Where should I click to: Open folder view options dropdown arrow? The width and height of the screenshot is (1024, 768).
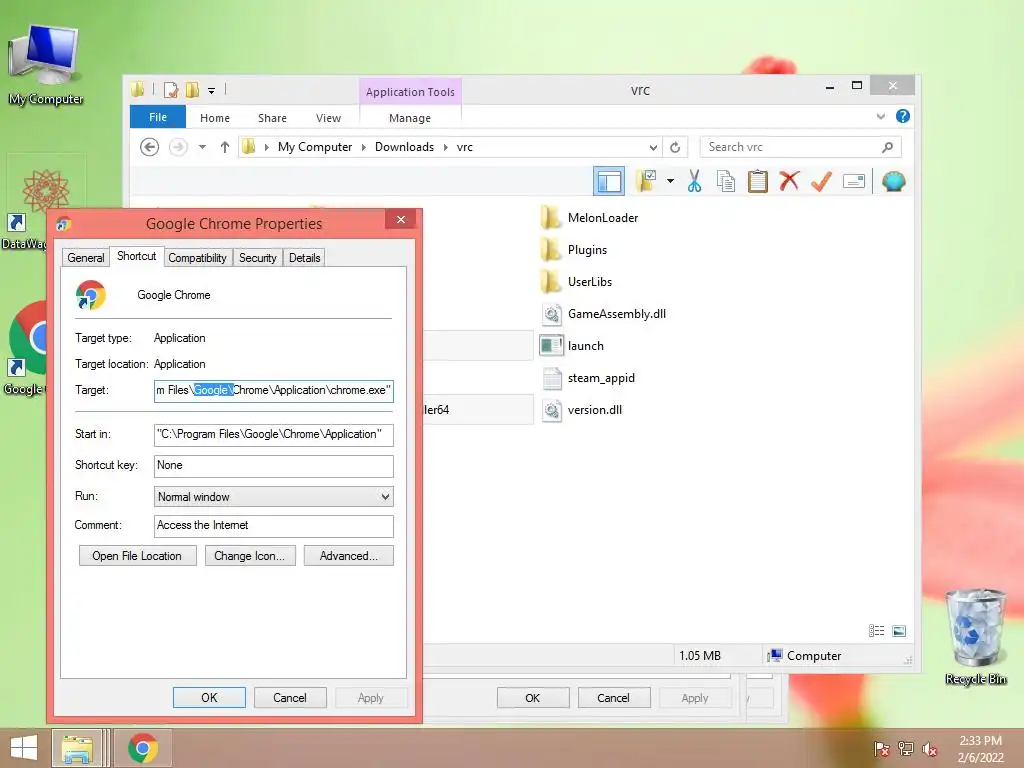pyautogui.click(x=670, y=181)
